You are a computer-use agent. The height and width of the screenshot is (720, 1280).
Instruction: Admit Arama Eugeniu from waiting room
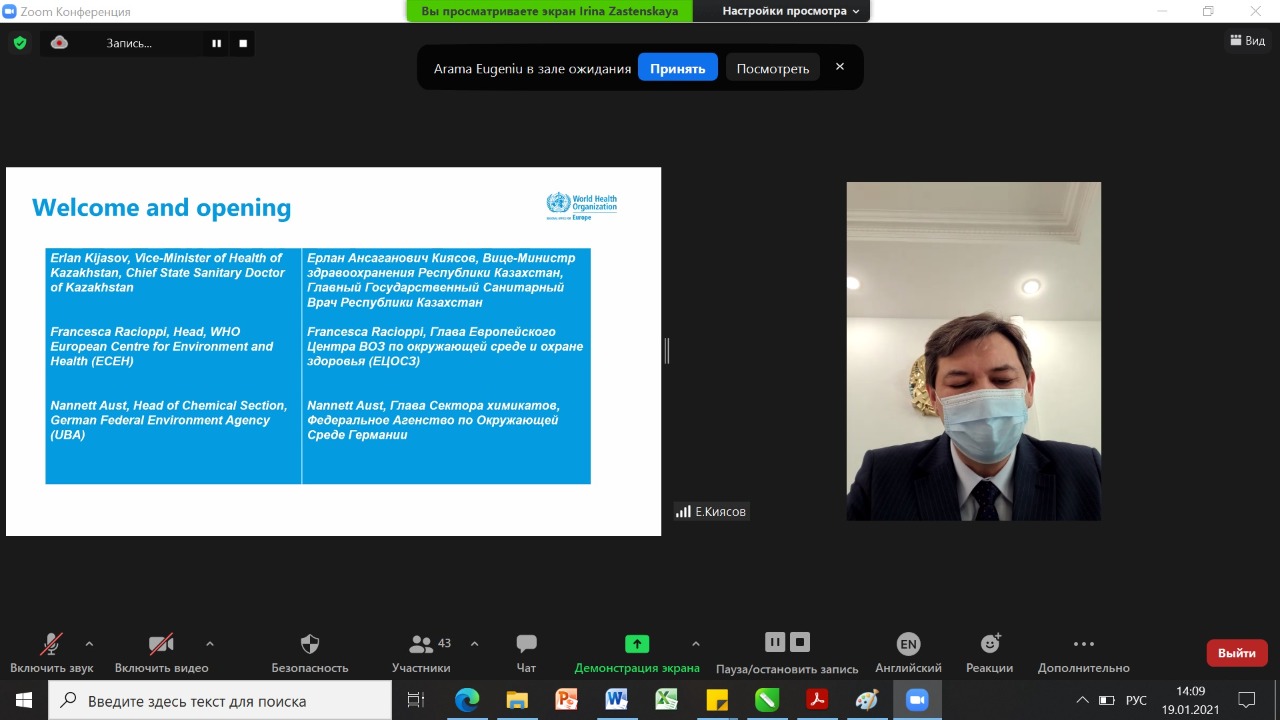click(677, 68)
